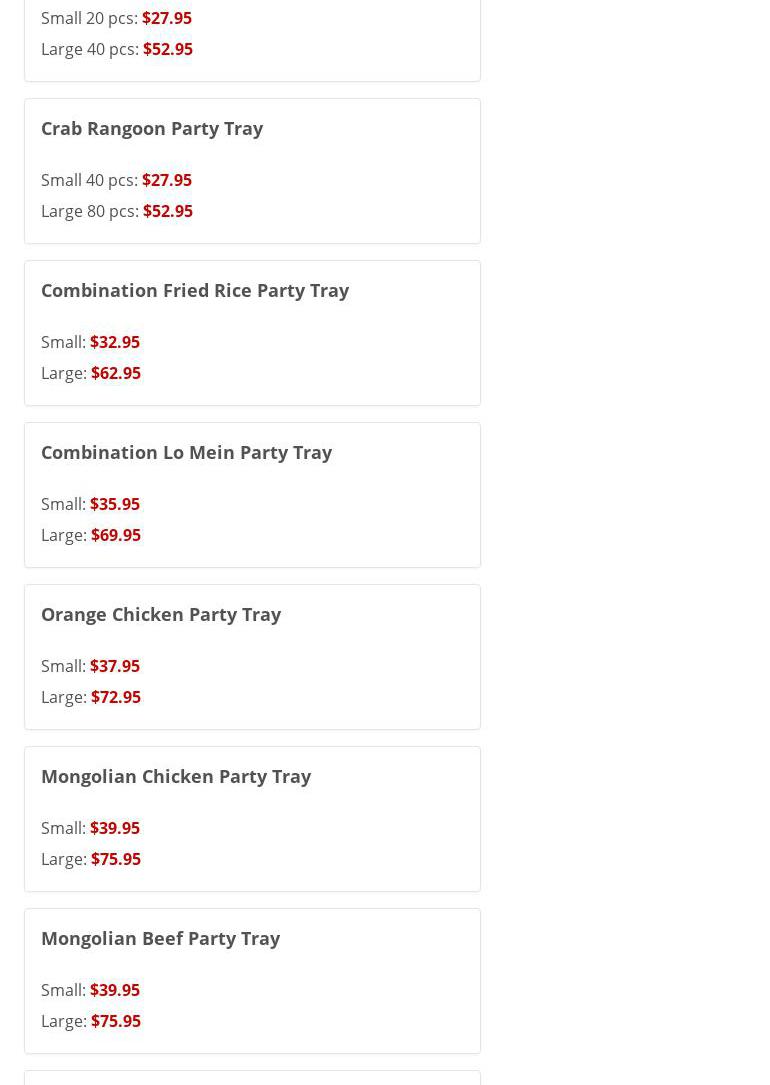Open Combination Lo Mein Party Tray
Viewport: 770px width, 1085px height.
click(x=186, y=452)
